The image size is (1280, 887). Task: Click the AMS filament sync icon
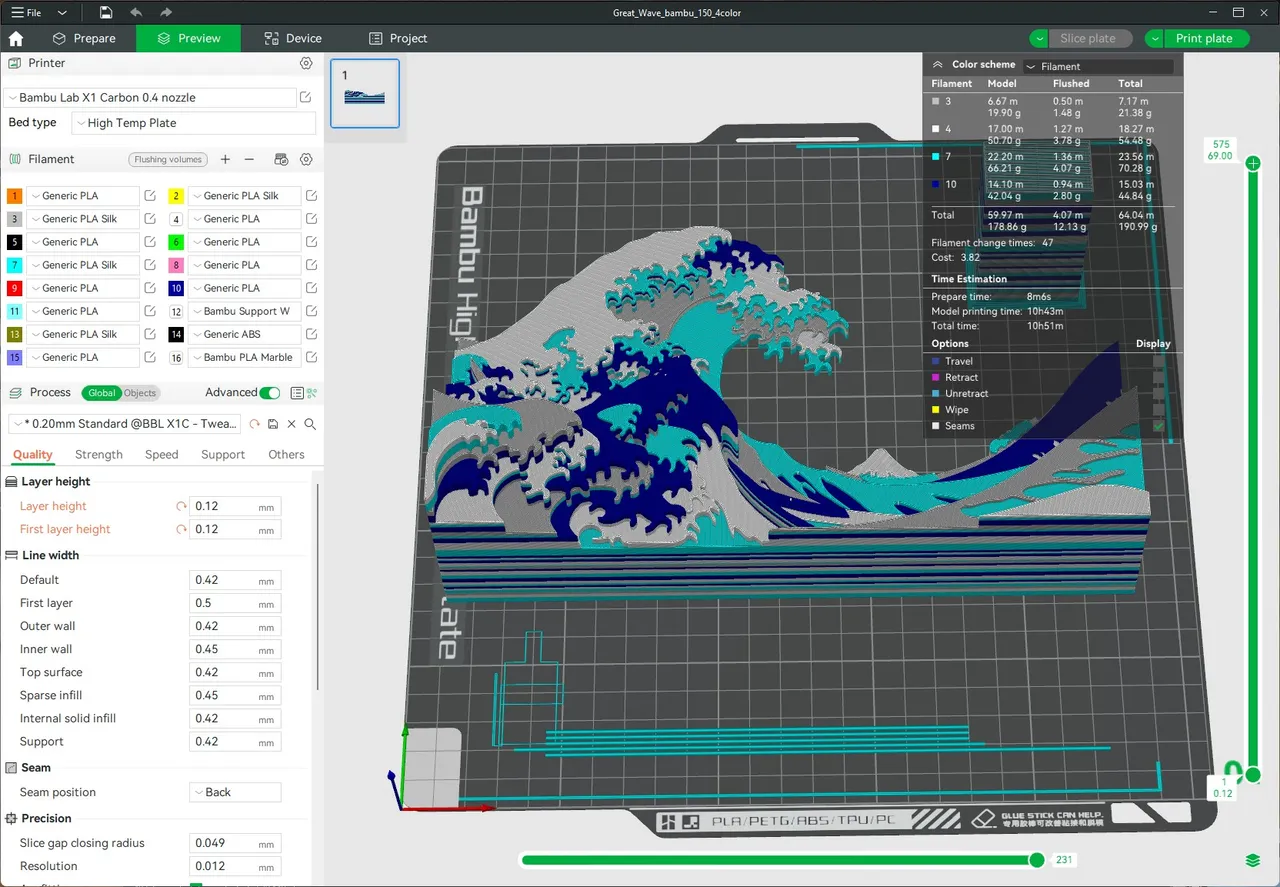(282, 159)
